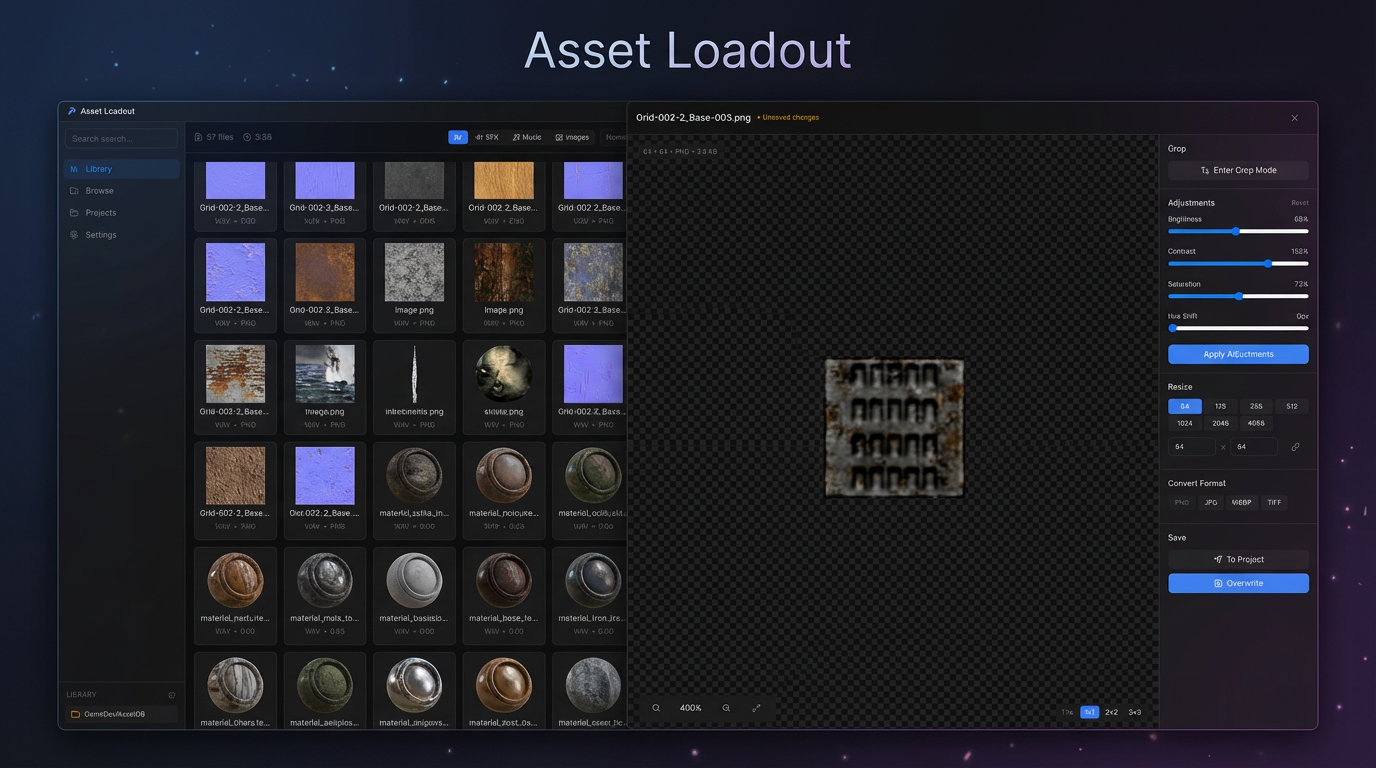Click the resize width input field
Screen dimensions: 1376x768
click(1192, 447)
